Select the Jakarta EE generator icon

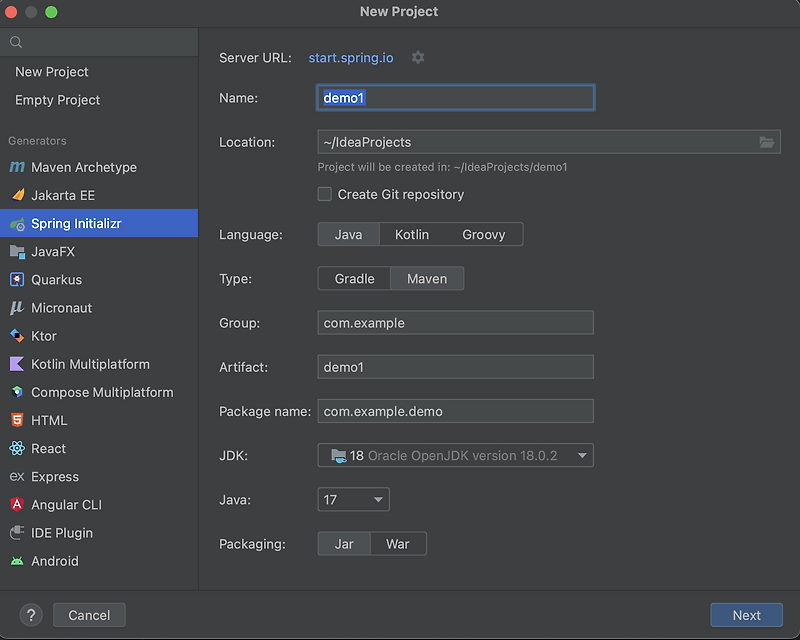click(x=17, y=195)
